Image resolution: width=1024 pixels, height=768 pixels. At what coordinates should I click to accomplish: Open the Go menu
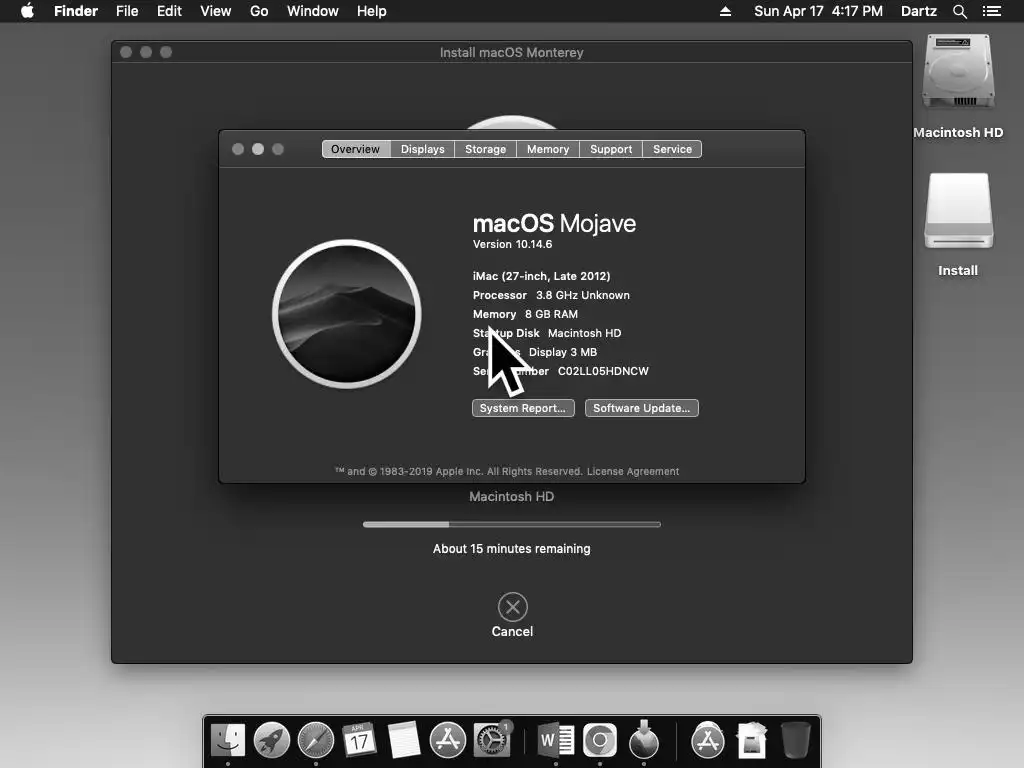(x=259, y=11)
